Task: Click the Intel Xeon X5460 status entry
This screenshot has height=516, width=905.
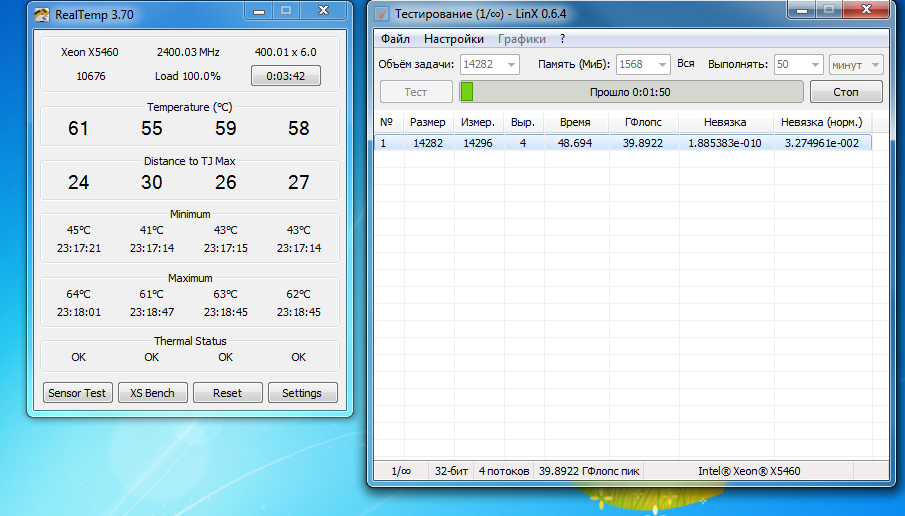Action: 749,471
